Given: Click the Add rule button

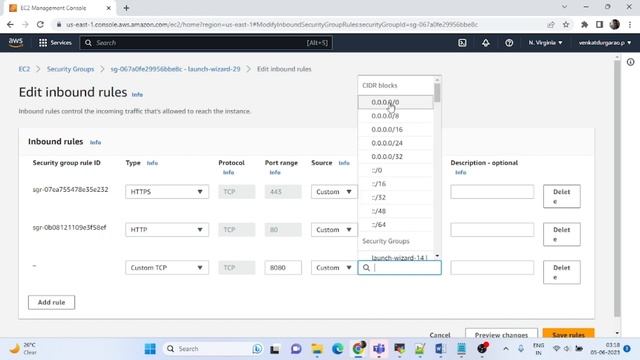Looking at the screenshot, I should tap(51, 302).
